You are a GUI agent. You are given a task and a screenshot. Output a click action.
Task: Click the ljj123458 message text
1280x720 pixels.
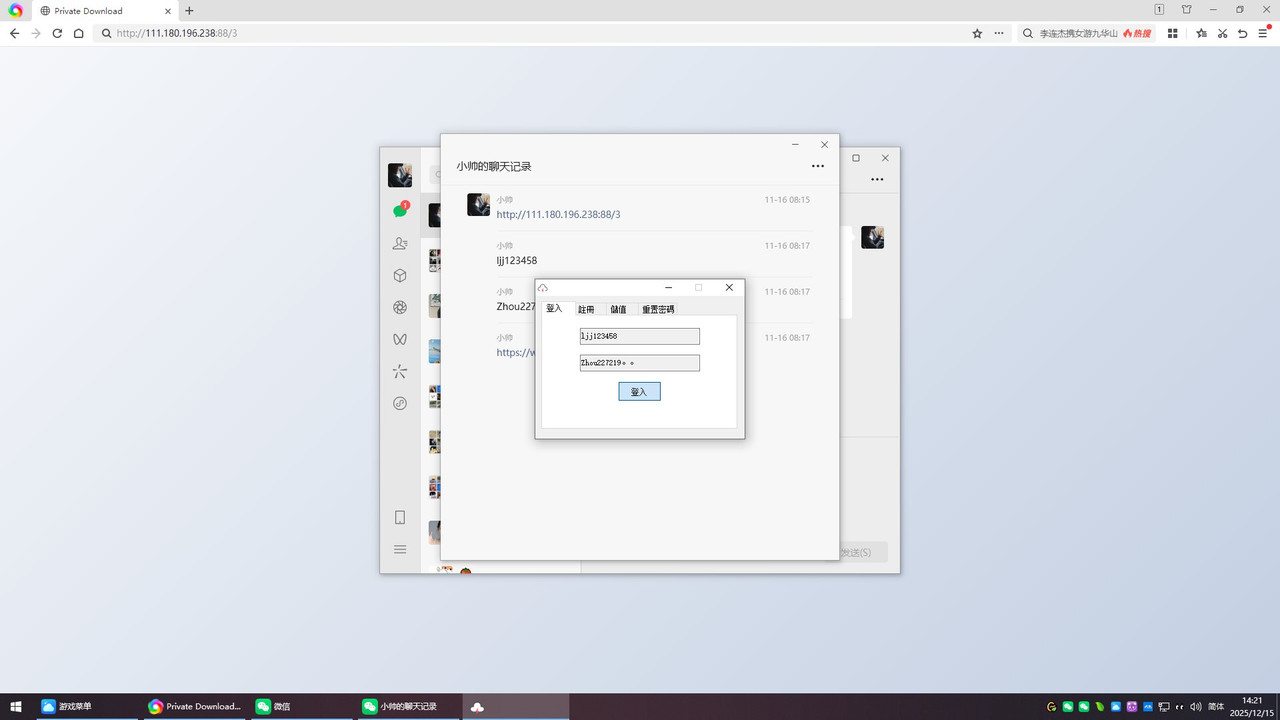point(517,261)
